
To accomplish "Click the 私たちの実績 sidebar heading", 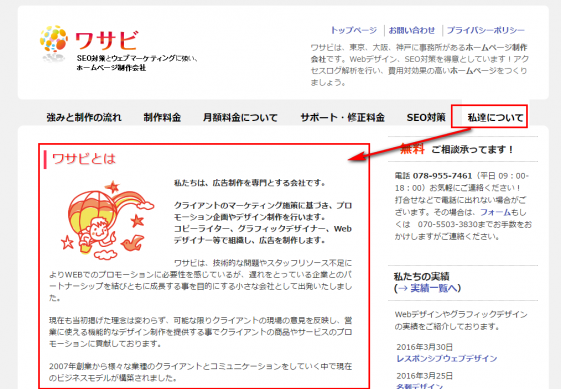I will pyautogui.click(x=421, y=276).
